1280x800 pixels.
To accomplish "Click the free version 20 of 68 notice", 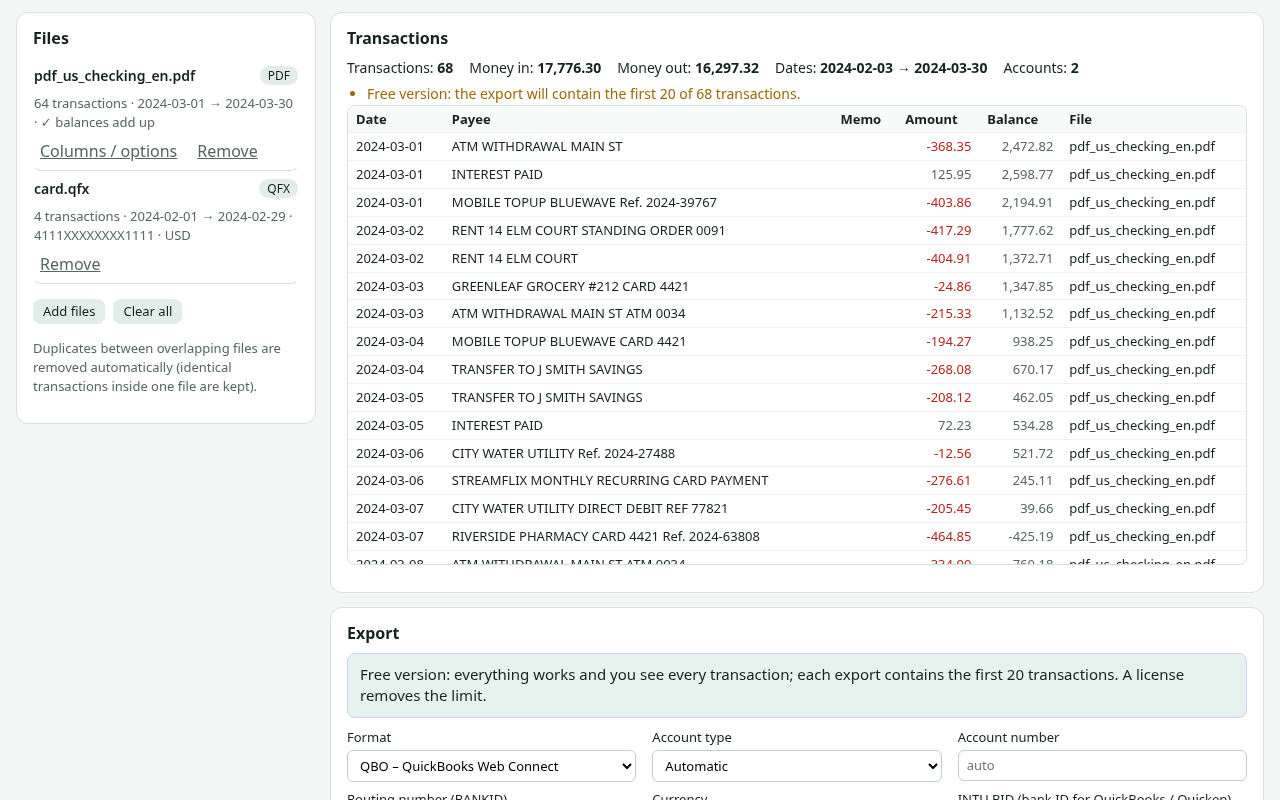I will click(x=583, y=94).
